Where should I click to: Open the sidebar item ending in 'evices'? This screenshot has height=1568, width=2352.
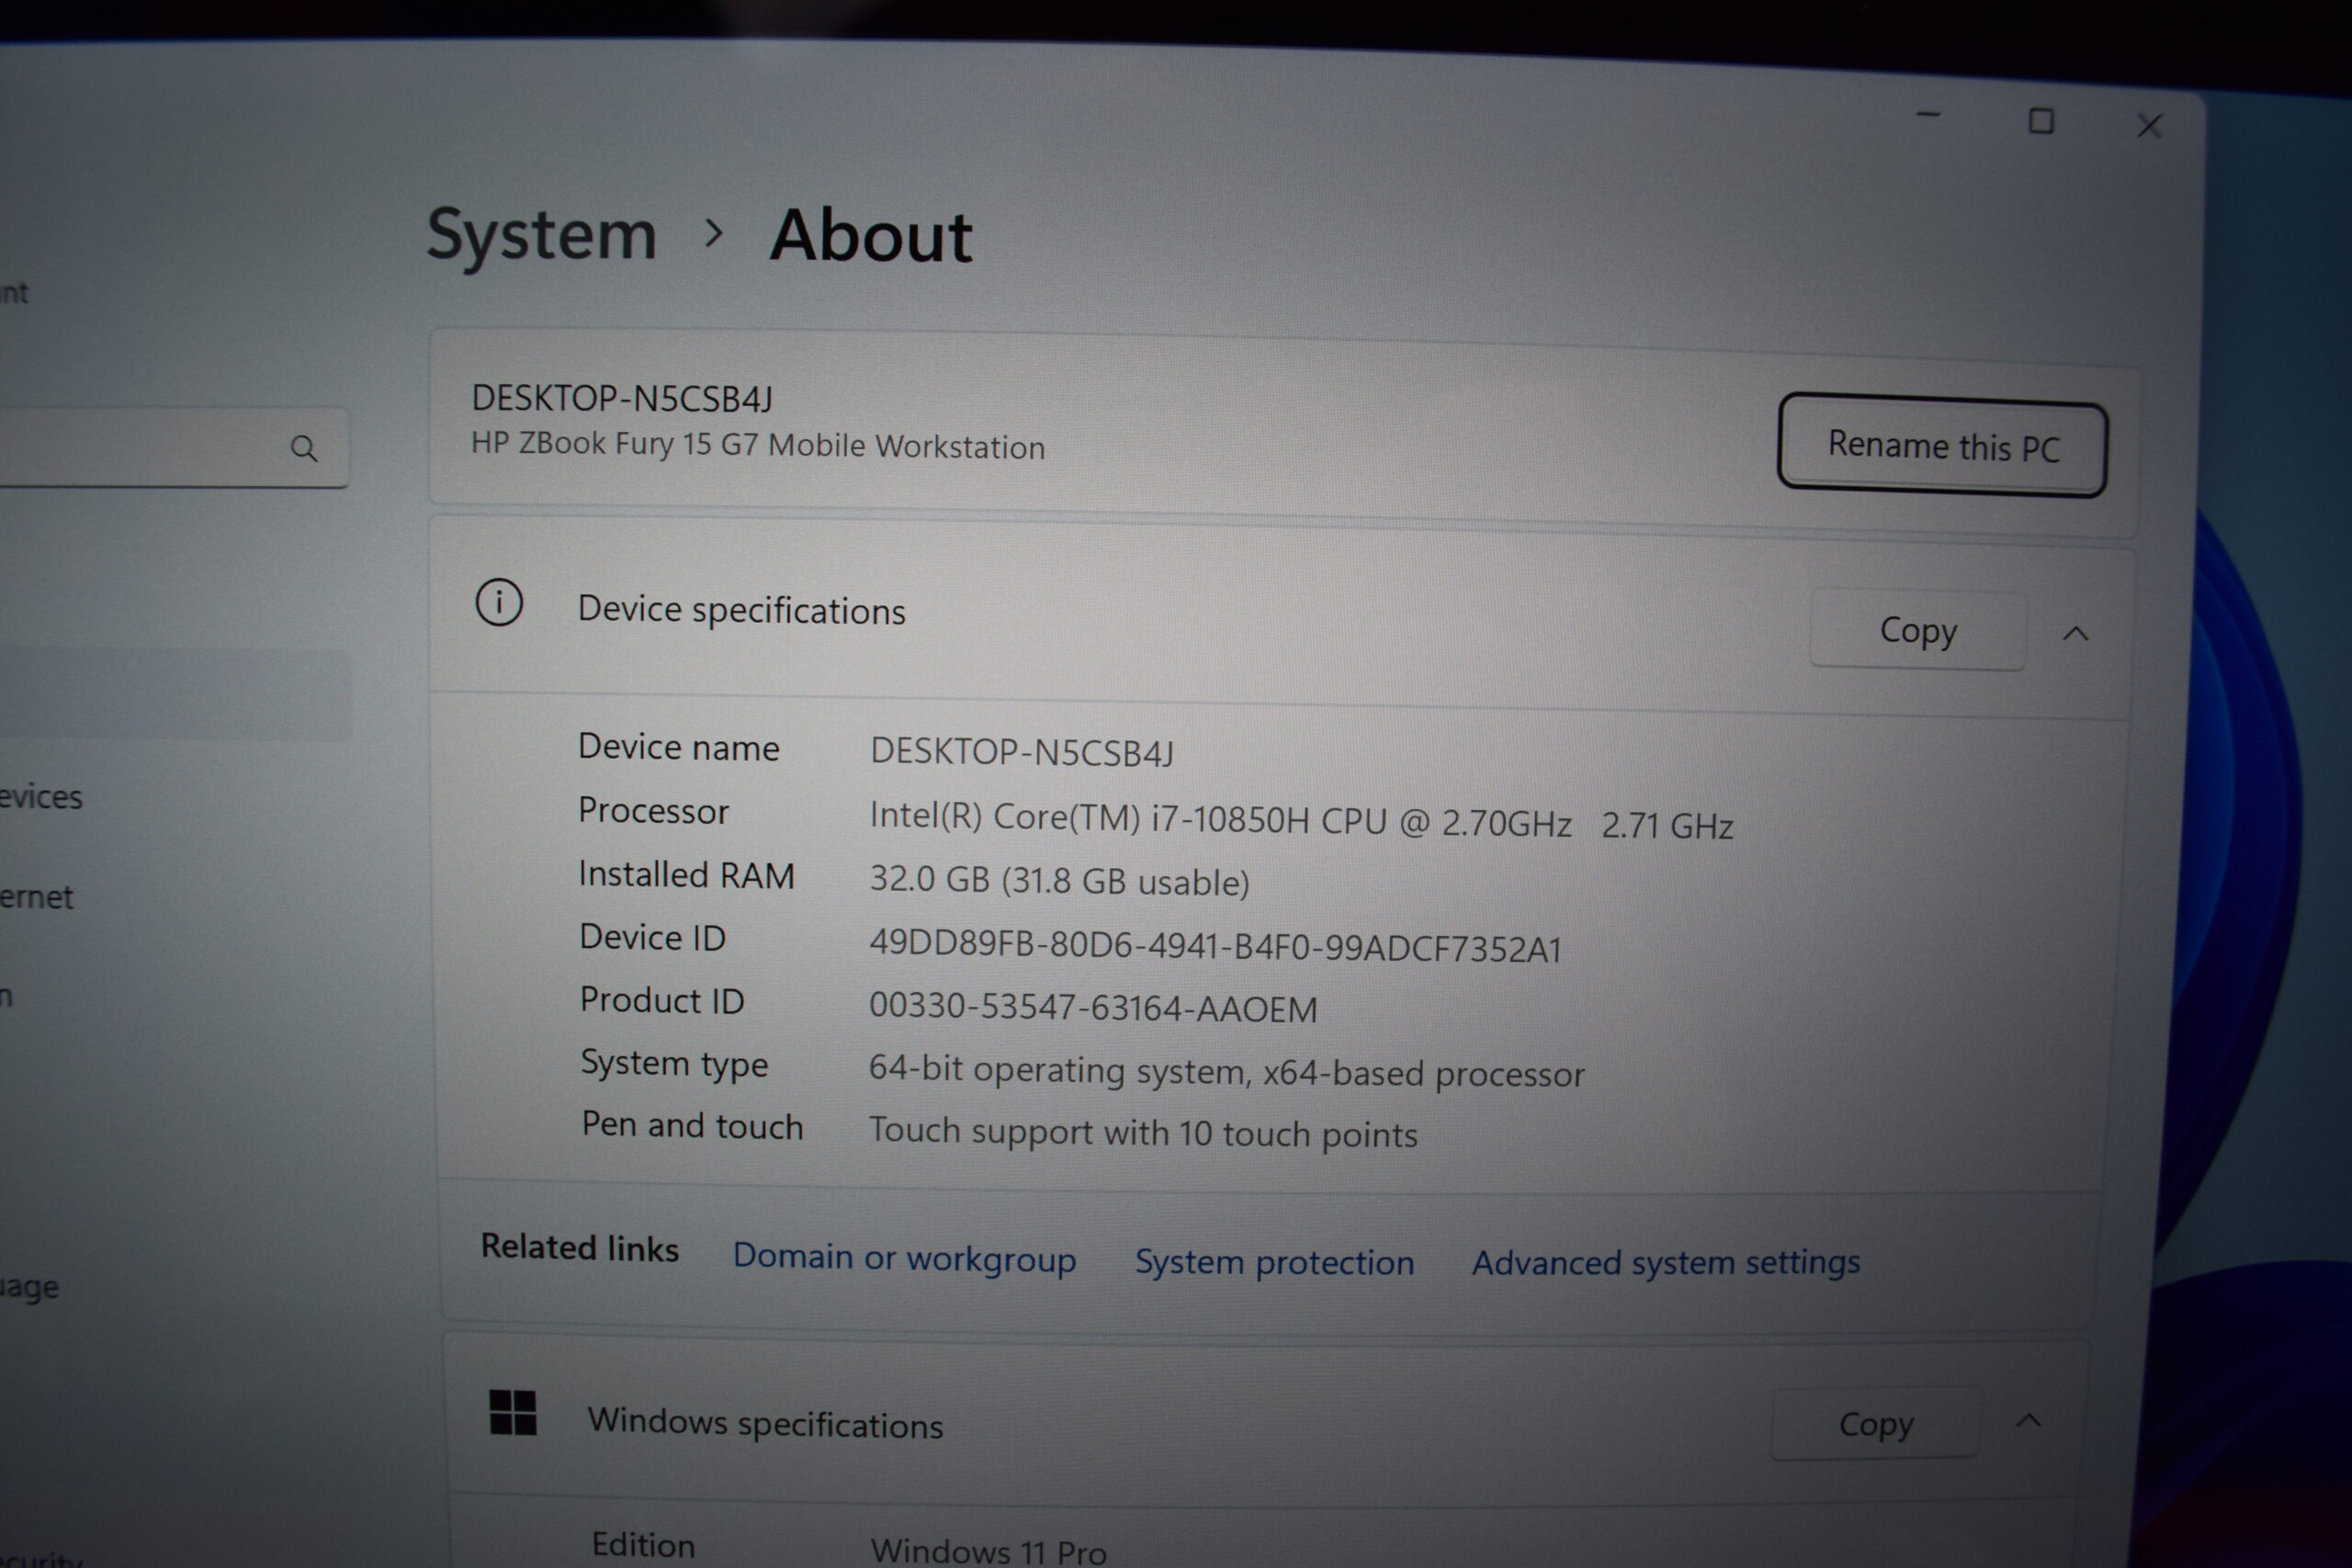point(41,797)
